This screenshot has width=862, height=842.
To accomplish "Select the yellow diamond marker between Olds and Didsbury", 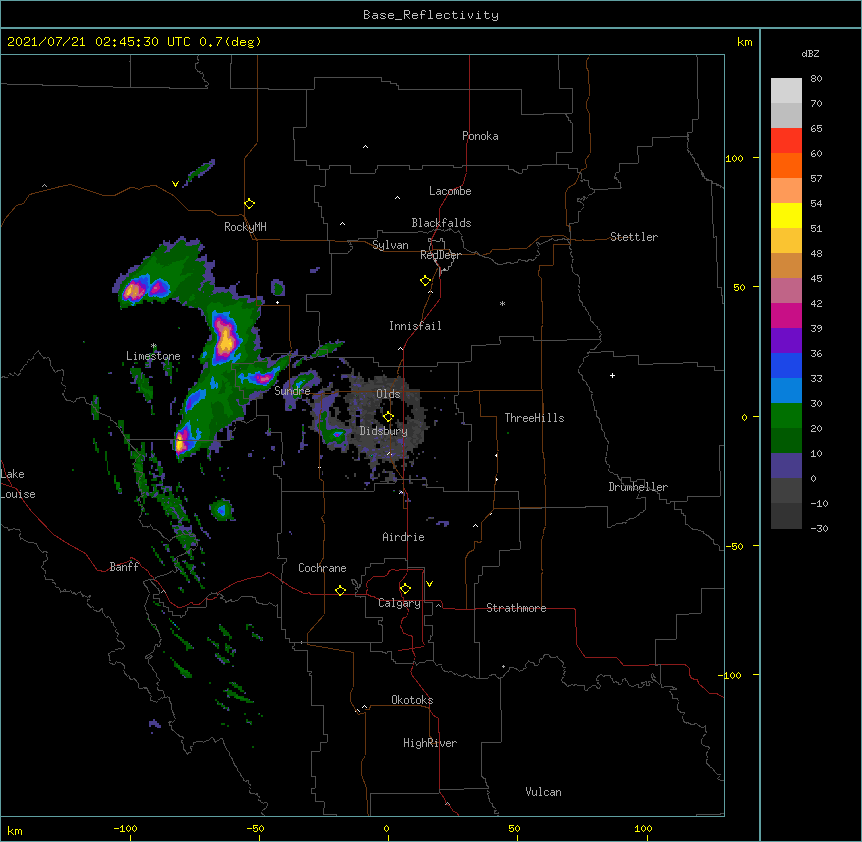I will point(388,417).
